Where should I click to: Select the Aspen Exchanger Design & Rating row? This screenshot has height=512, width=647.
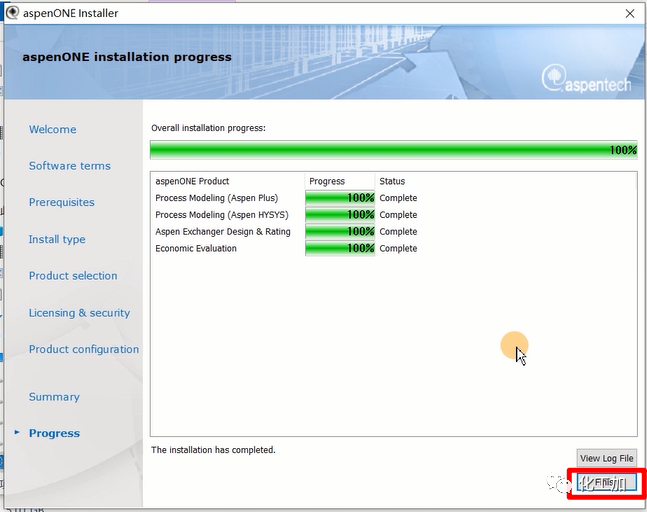pyautogui.click(x=223, y=231)
